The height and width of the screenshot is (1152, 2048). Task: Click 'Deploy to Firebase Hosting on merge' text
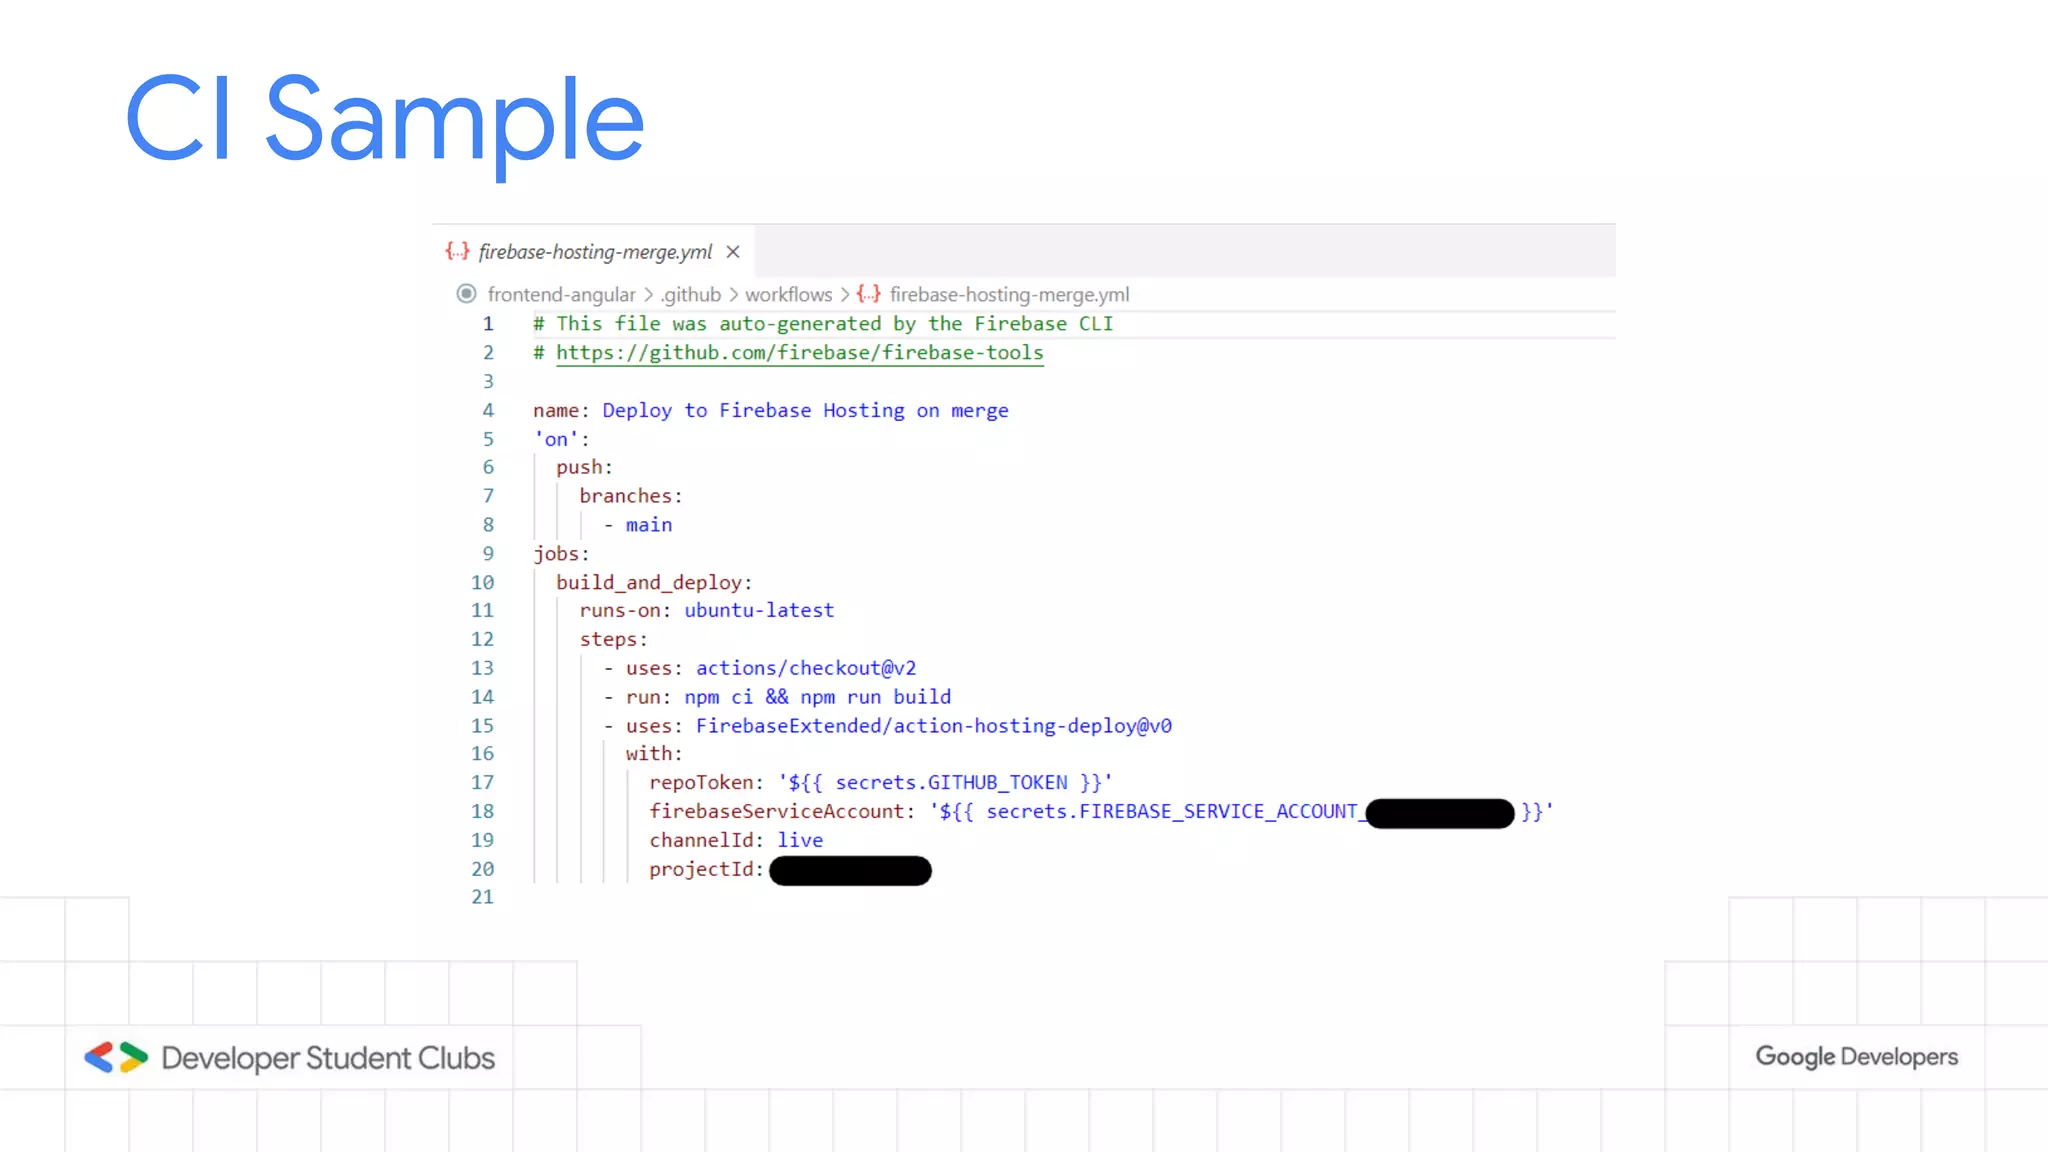[805, 411]
